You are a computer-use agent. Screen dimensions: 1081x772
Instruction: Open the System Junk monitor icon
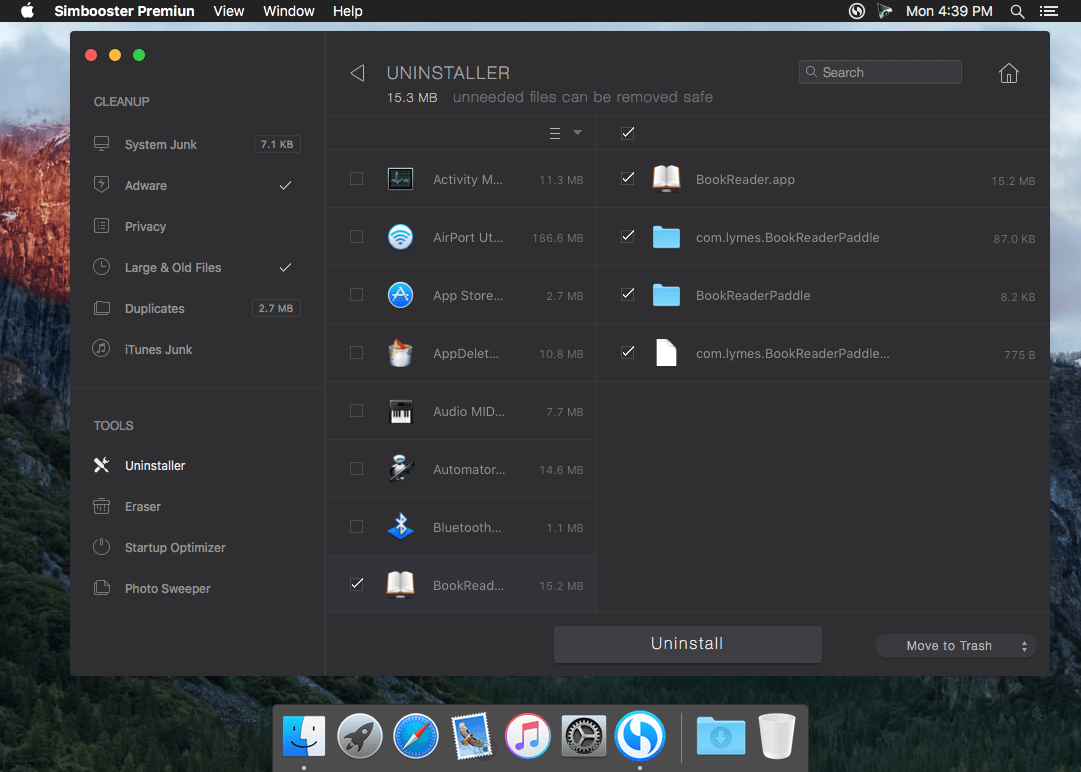click(101, 143)
